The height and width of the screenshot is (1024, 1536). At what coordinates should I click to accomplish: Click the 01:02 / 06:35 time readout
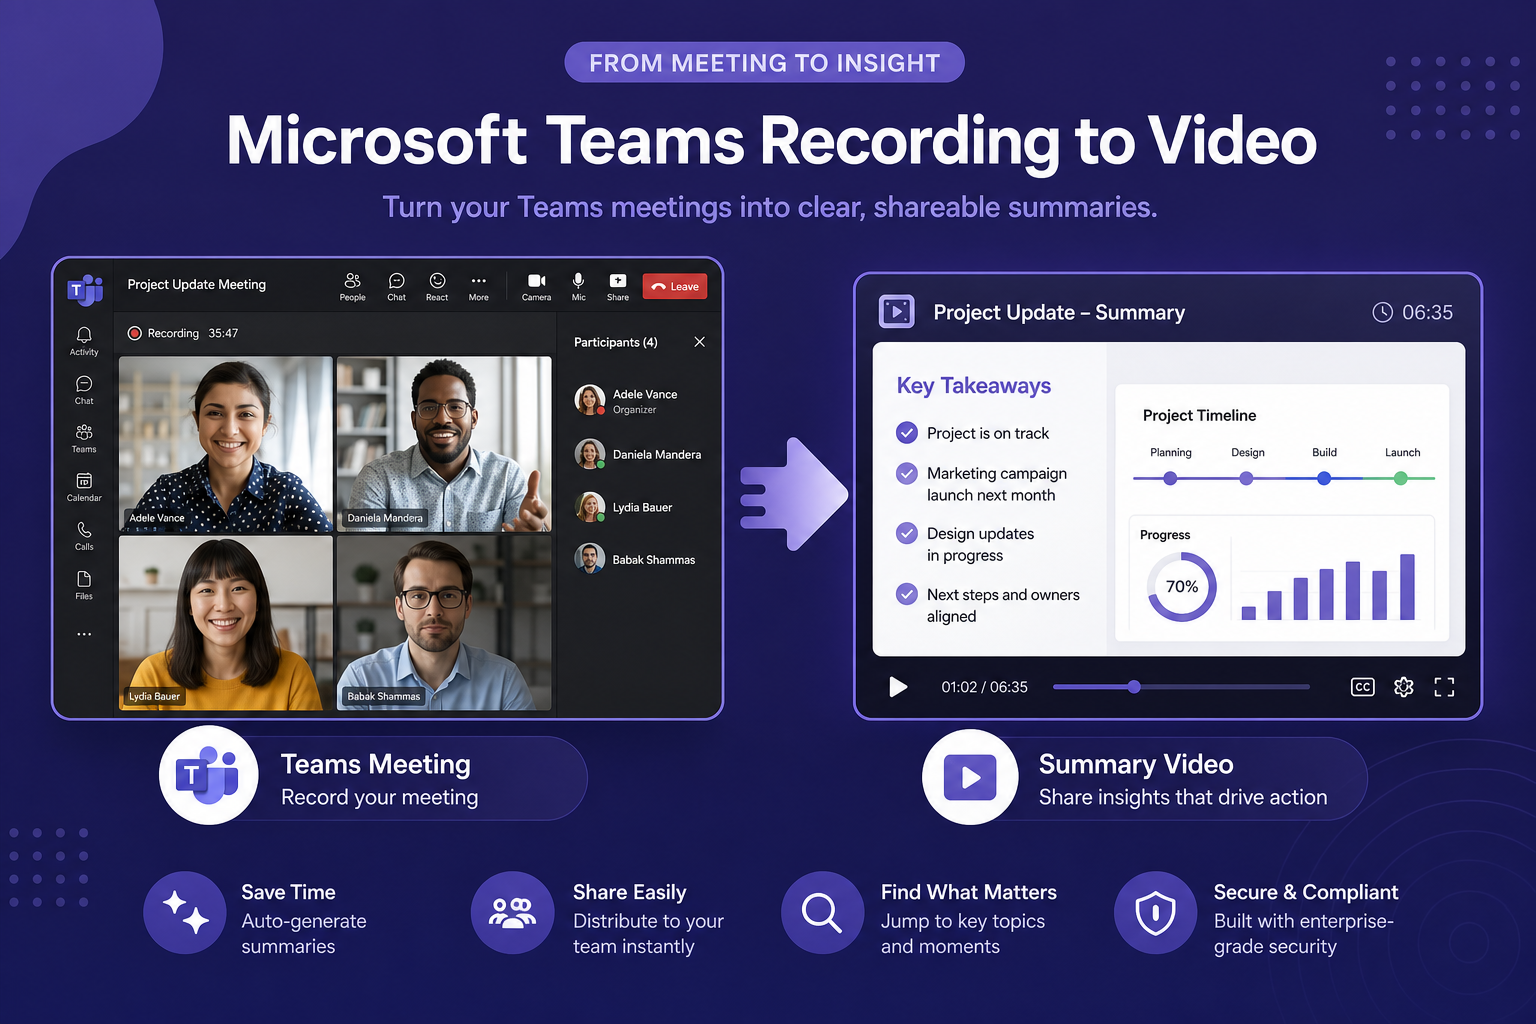coord(984,687)
